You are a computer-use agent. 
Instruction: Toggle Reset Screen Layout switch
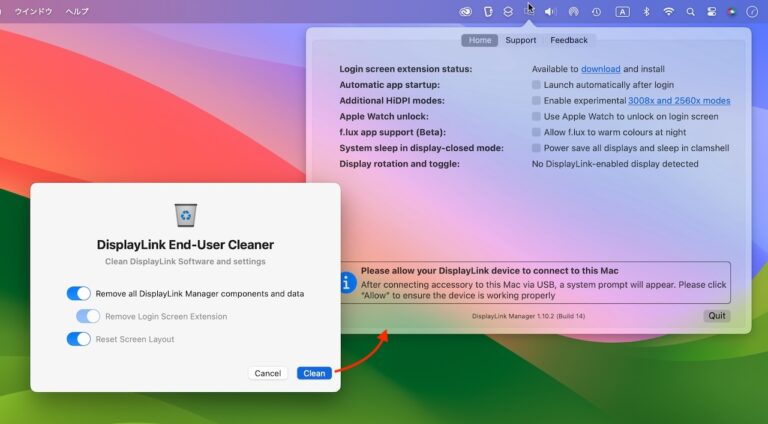(x=78, y=339)
